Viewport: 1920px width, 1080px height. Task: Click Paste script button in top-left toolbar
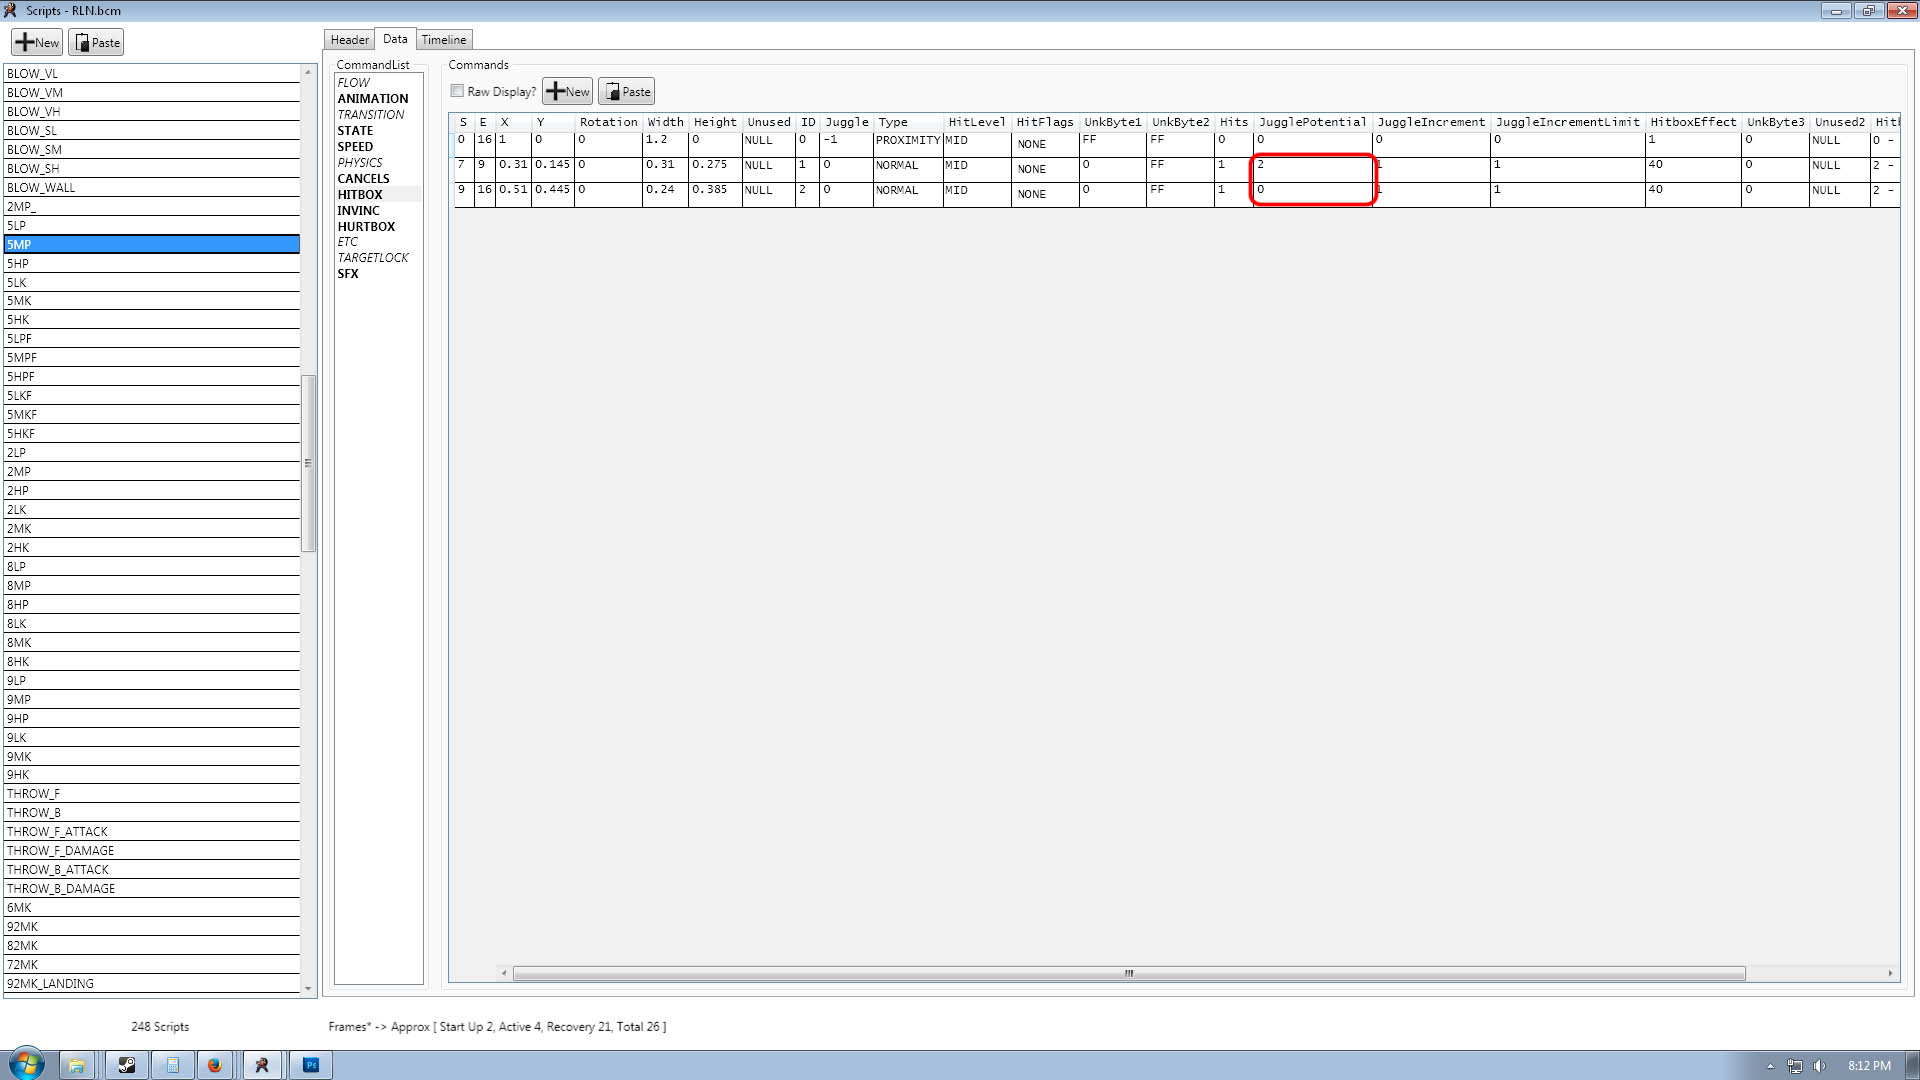[x=96, y=42]
